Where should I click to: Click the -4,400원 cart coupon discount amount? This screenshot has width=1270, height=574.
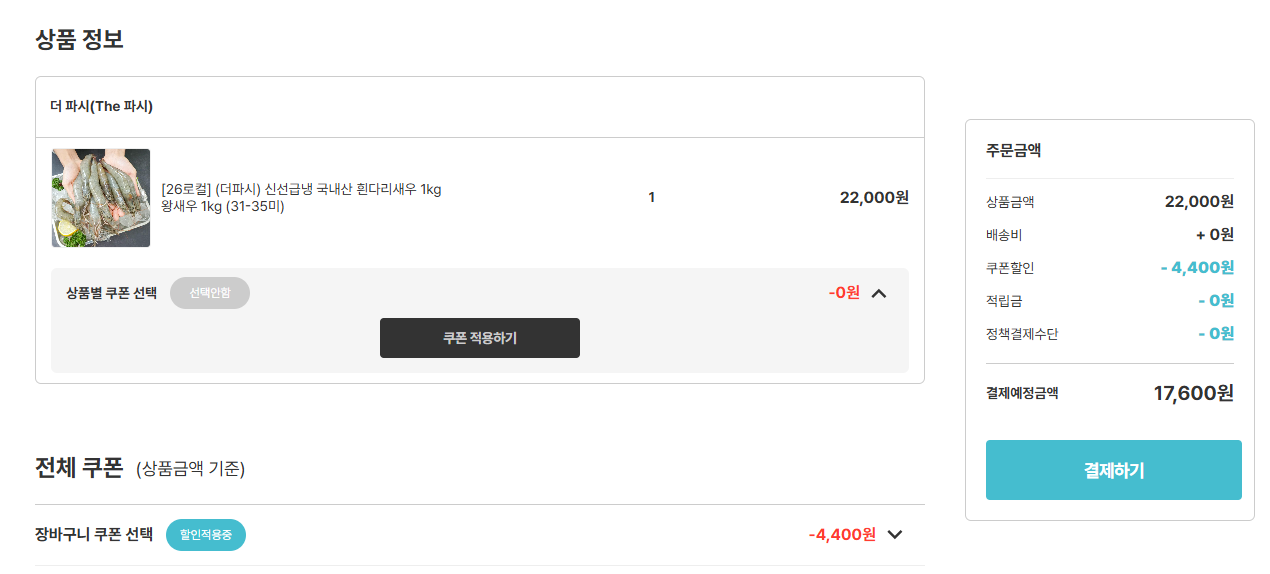842,535
